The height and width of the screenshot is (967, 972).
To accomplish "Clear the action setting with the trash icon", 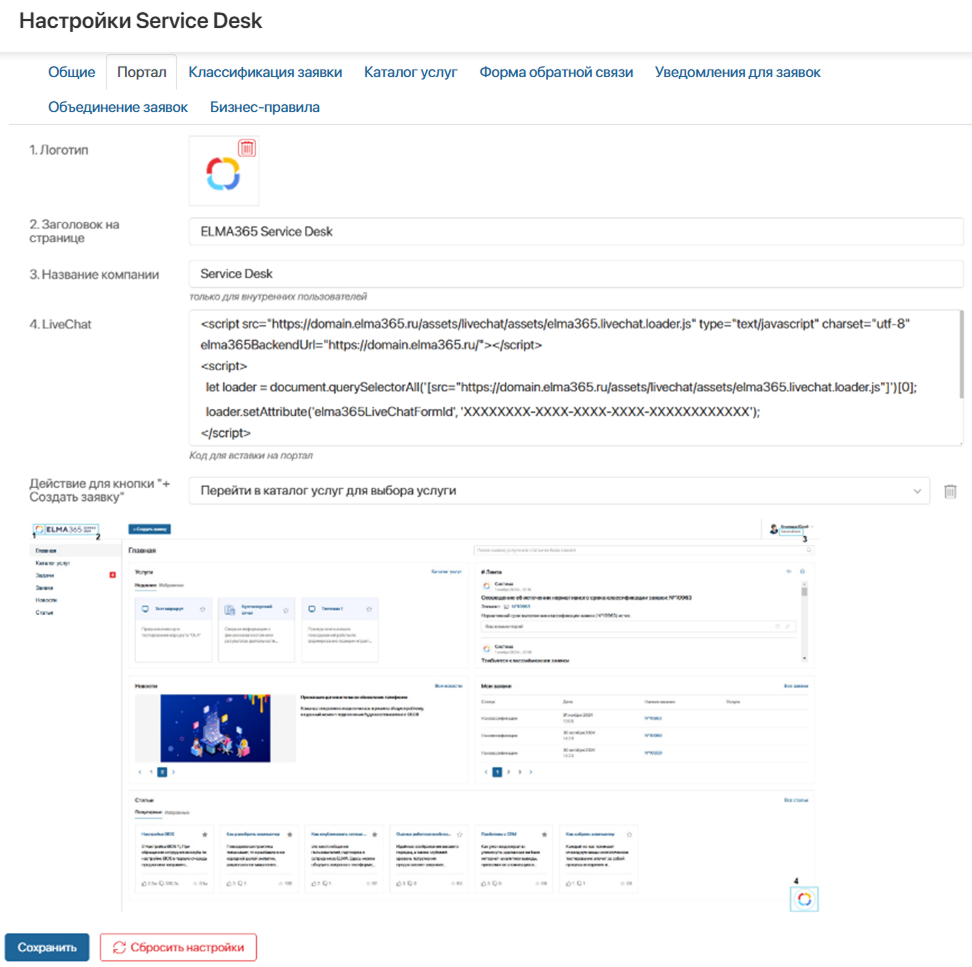I will pyautogui.click(x=950, y=491).
